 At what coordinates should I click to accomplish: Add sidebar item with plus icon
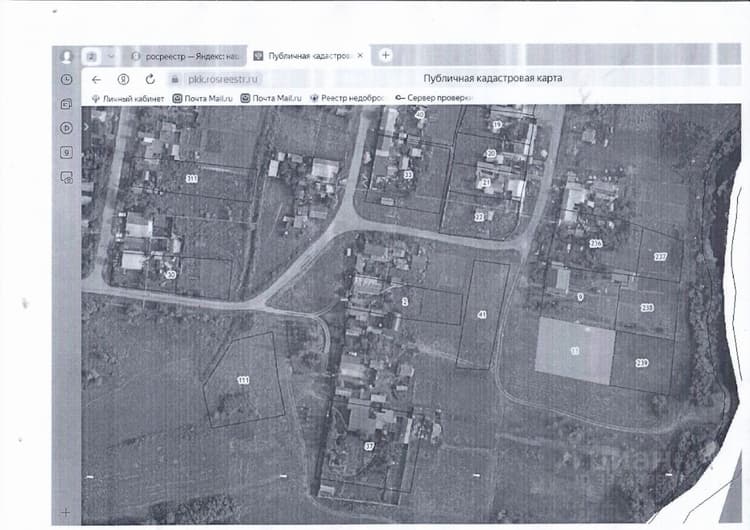point(66,512)
